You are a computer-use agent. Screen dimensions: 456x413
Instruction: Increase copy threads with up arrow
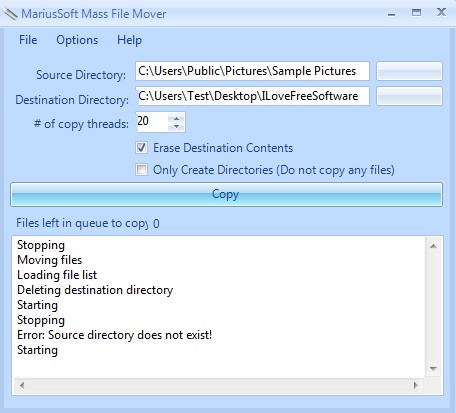[x=176, y=118]
